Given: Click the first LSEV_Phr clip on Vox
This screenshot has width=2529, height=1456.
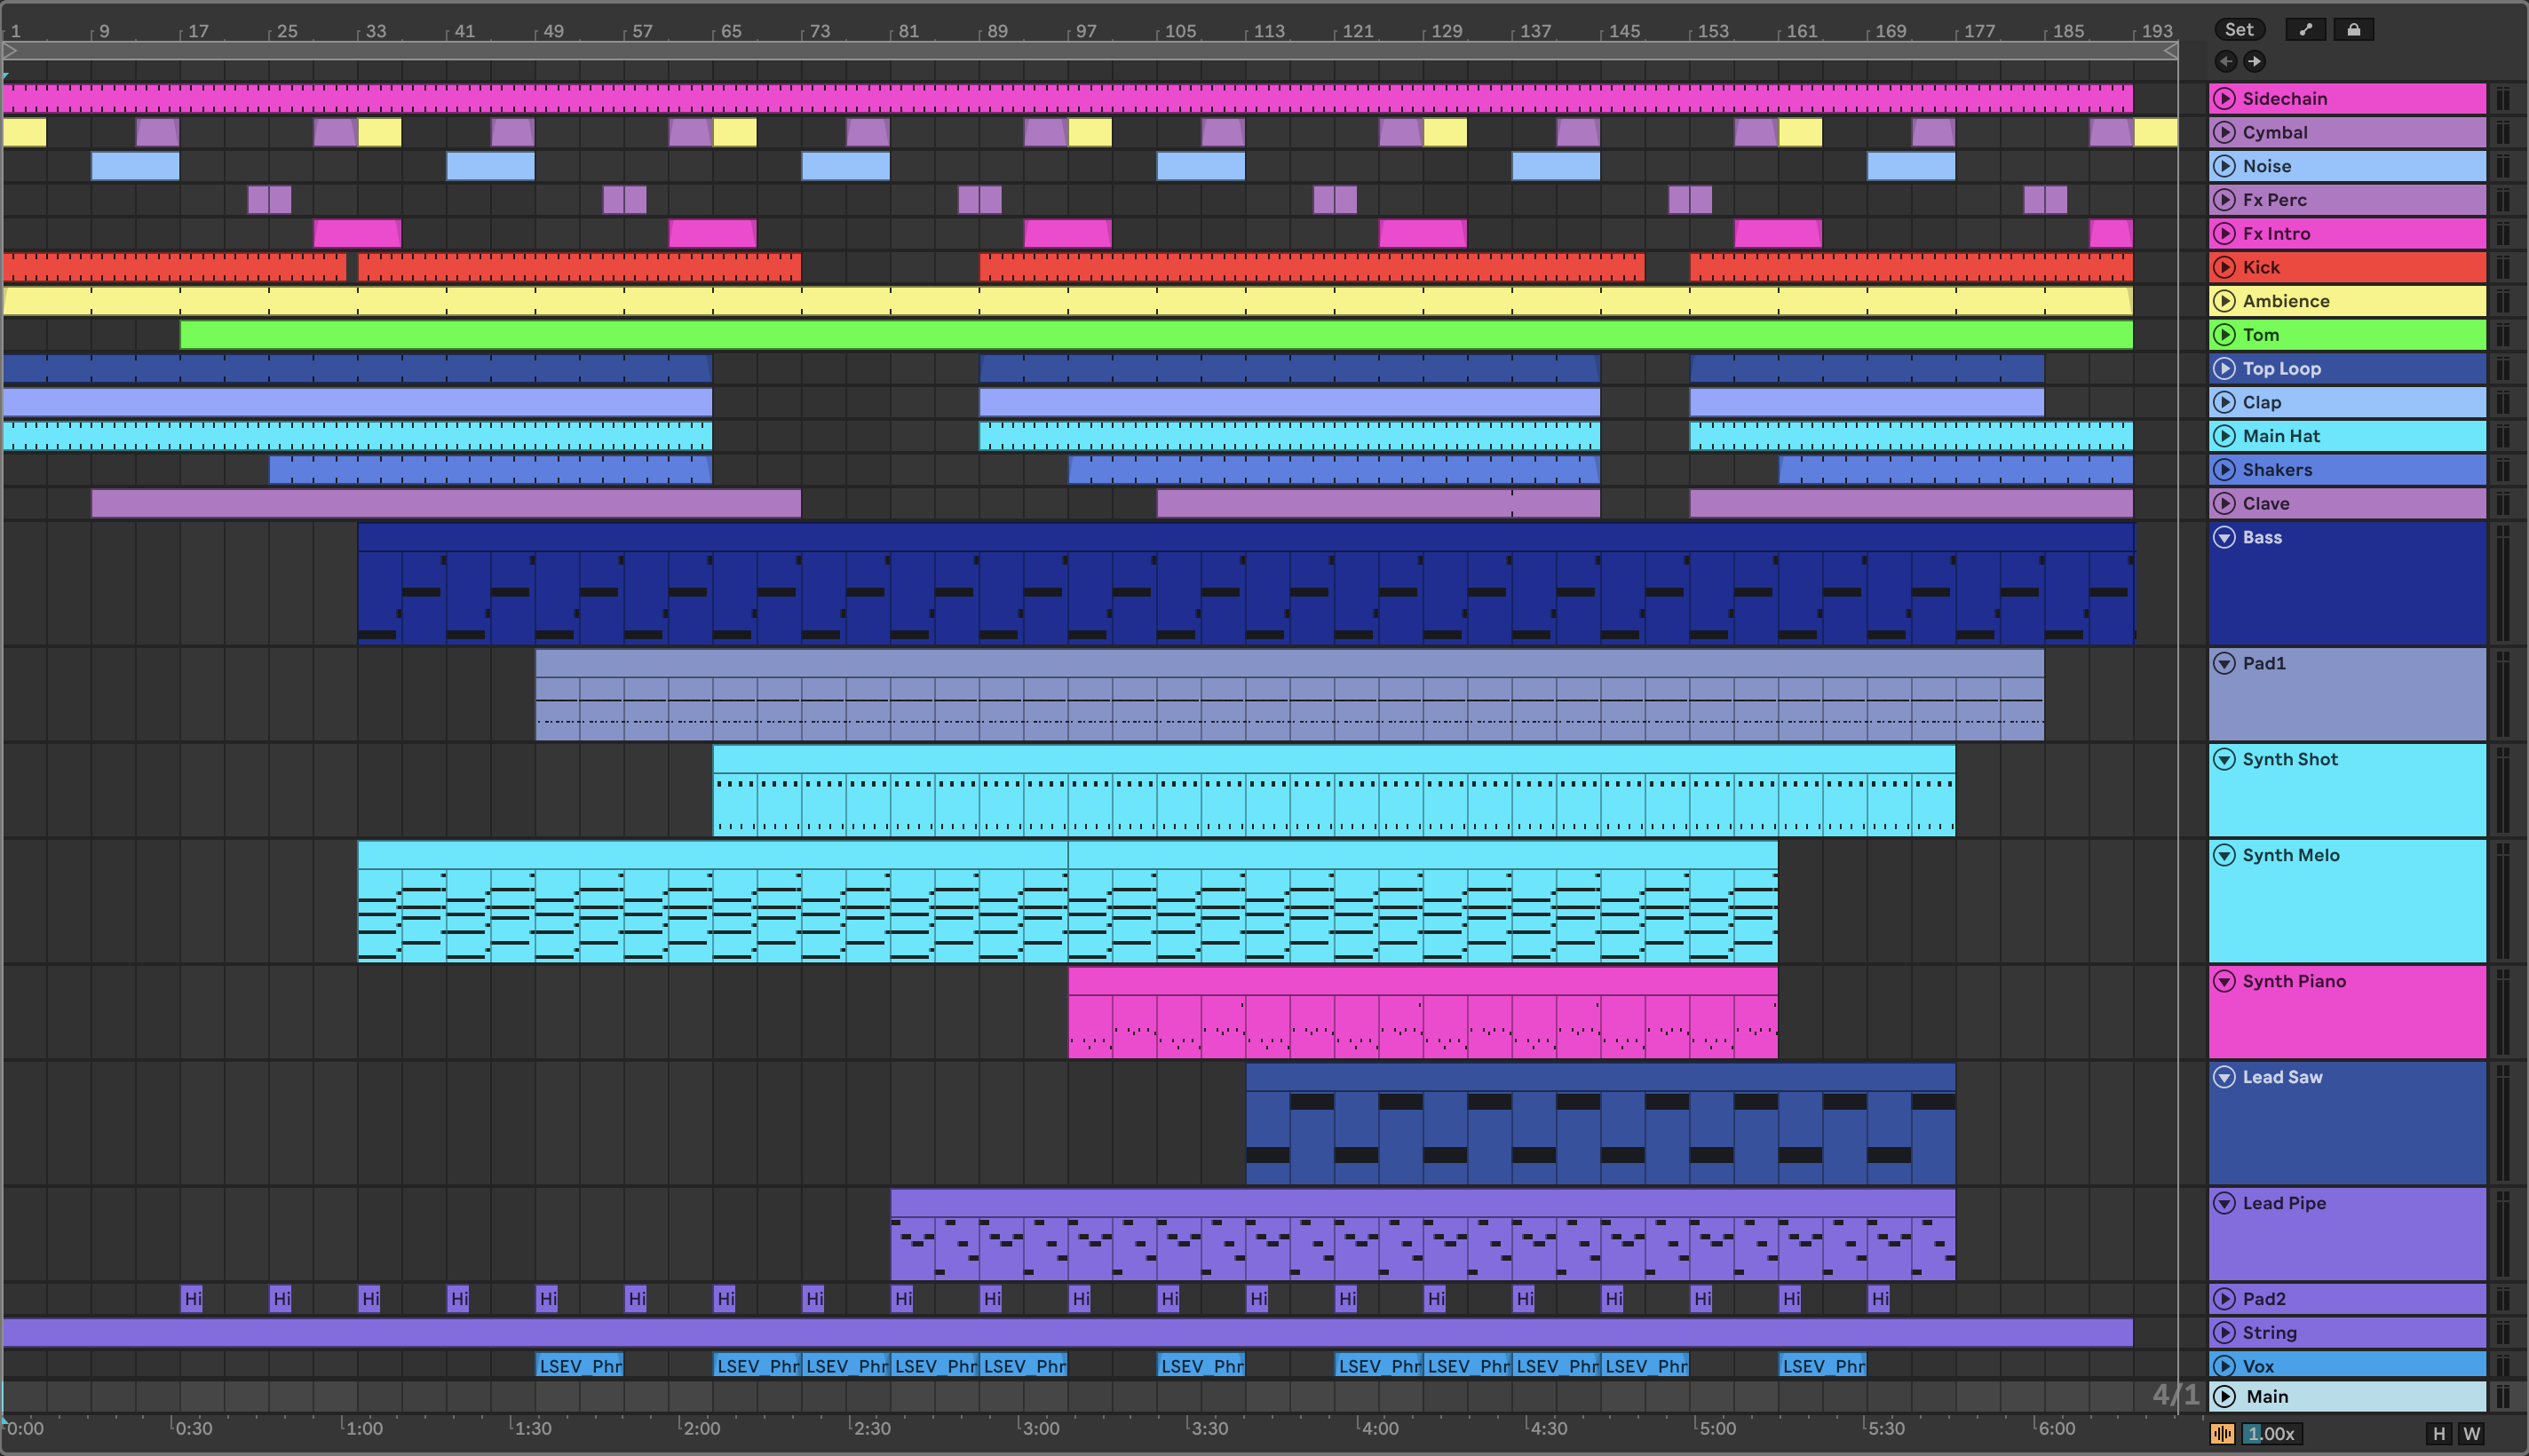Looking at the screenshot, I should click(579, 1366).
